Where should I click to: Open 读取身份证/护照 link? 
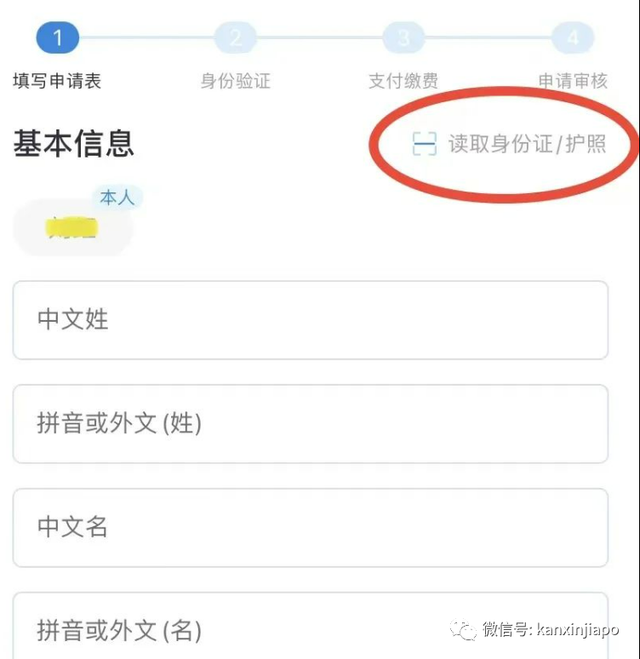pyautogui.click(x=527, y=144)
